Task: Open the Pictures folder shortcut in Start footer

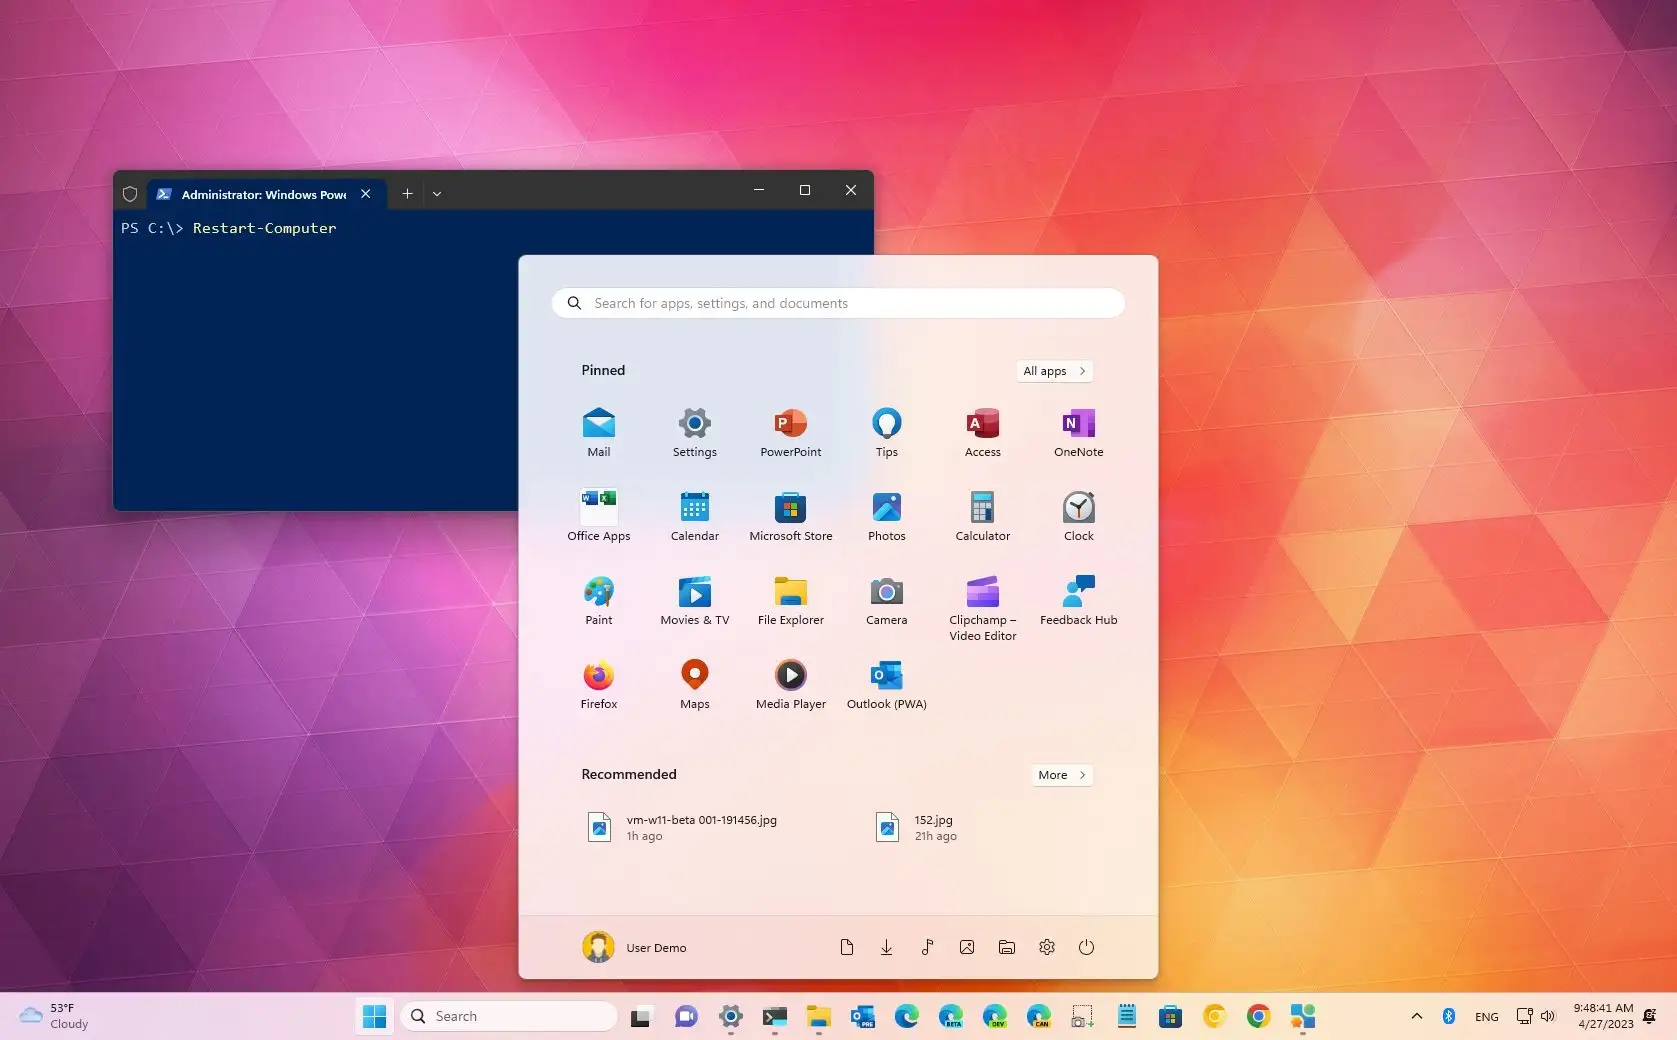Action: [966, 947]
